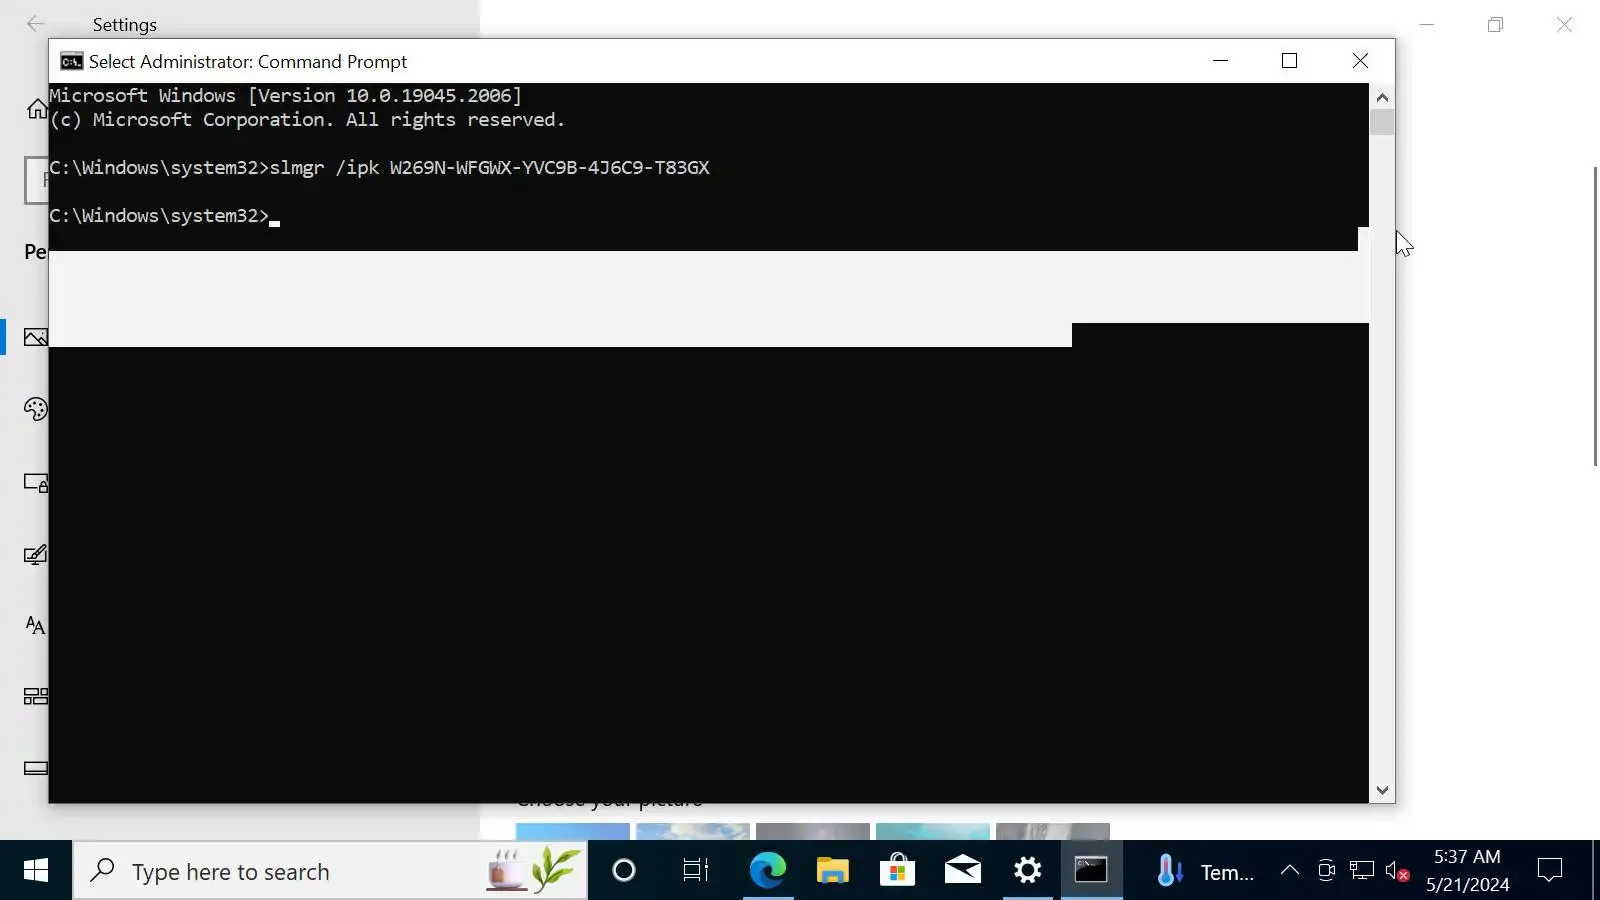Click the Settings window title text

click(125, 25)
